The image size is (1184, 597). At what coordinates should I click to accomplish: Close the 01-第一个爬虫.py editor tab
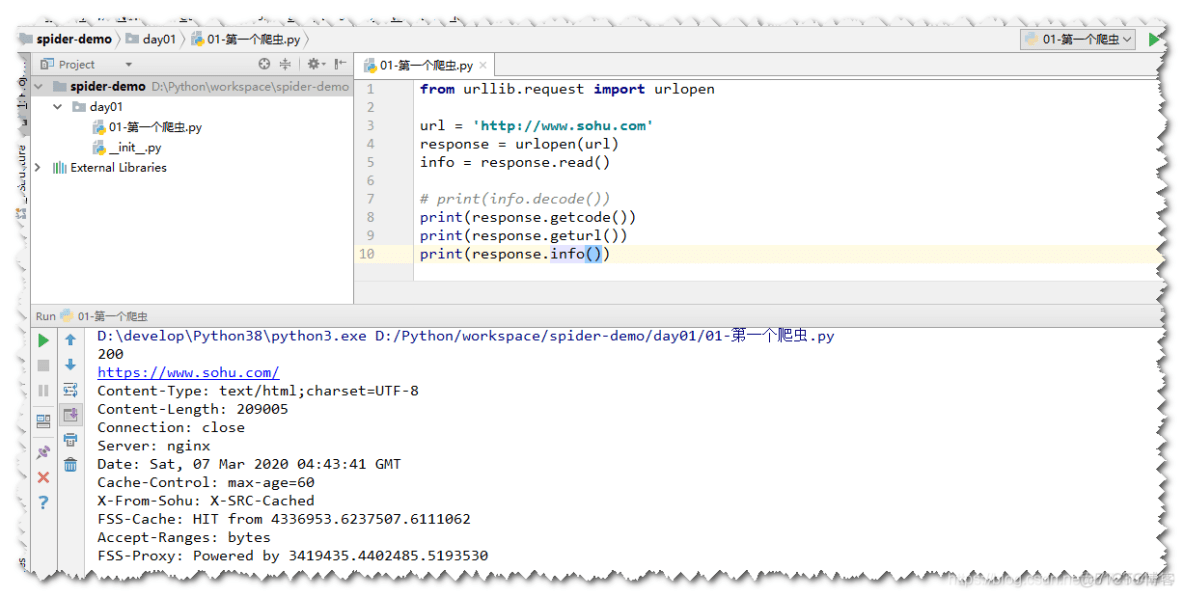tap(483, 65)
